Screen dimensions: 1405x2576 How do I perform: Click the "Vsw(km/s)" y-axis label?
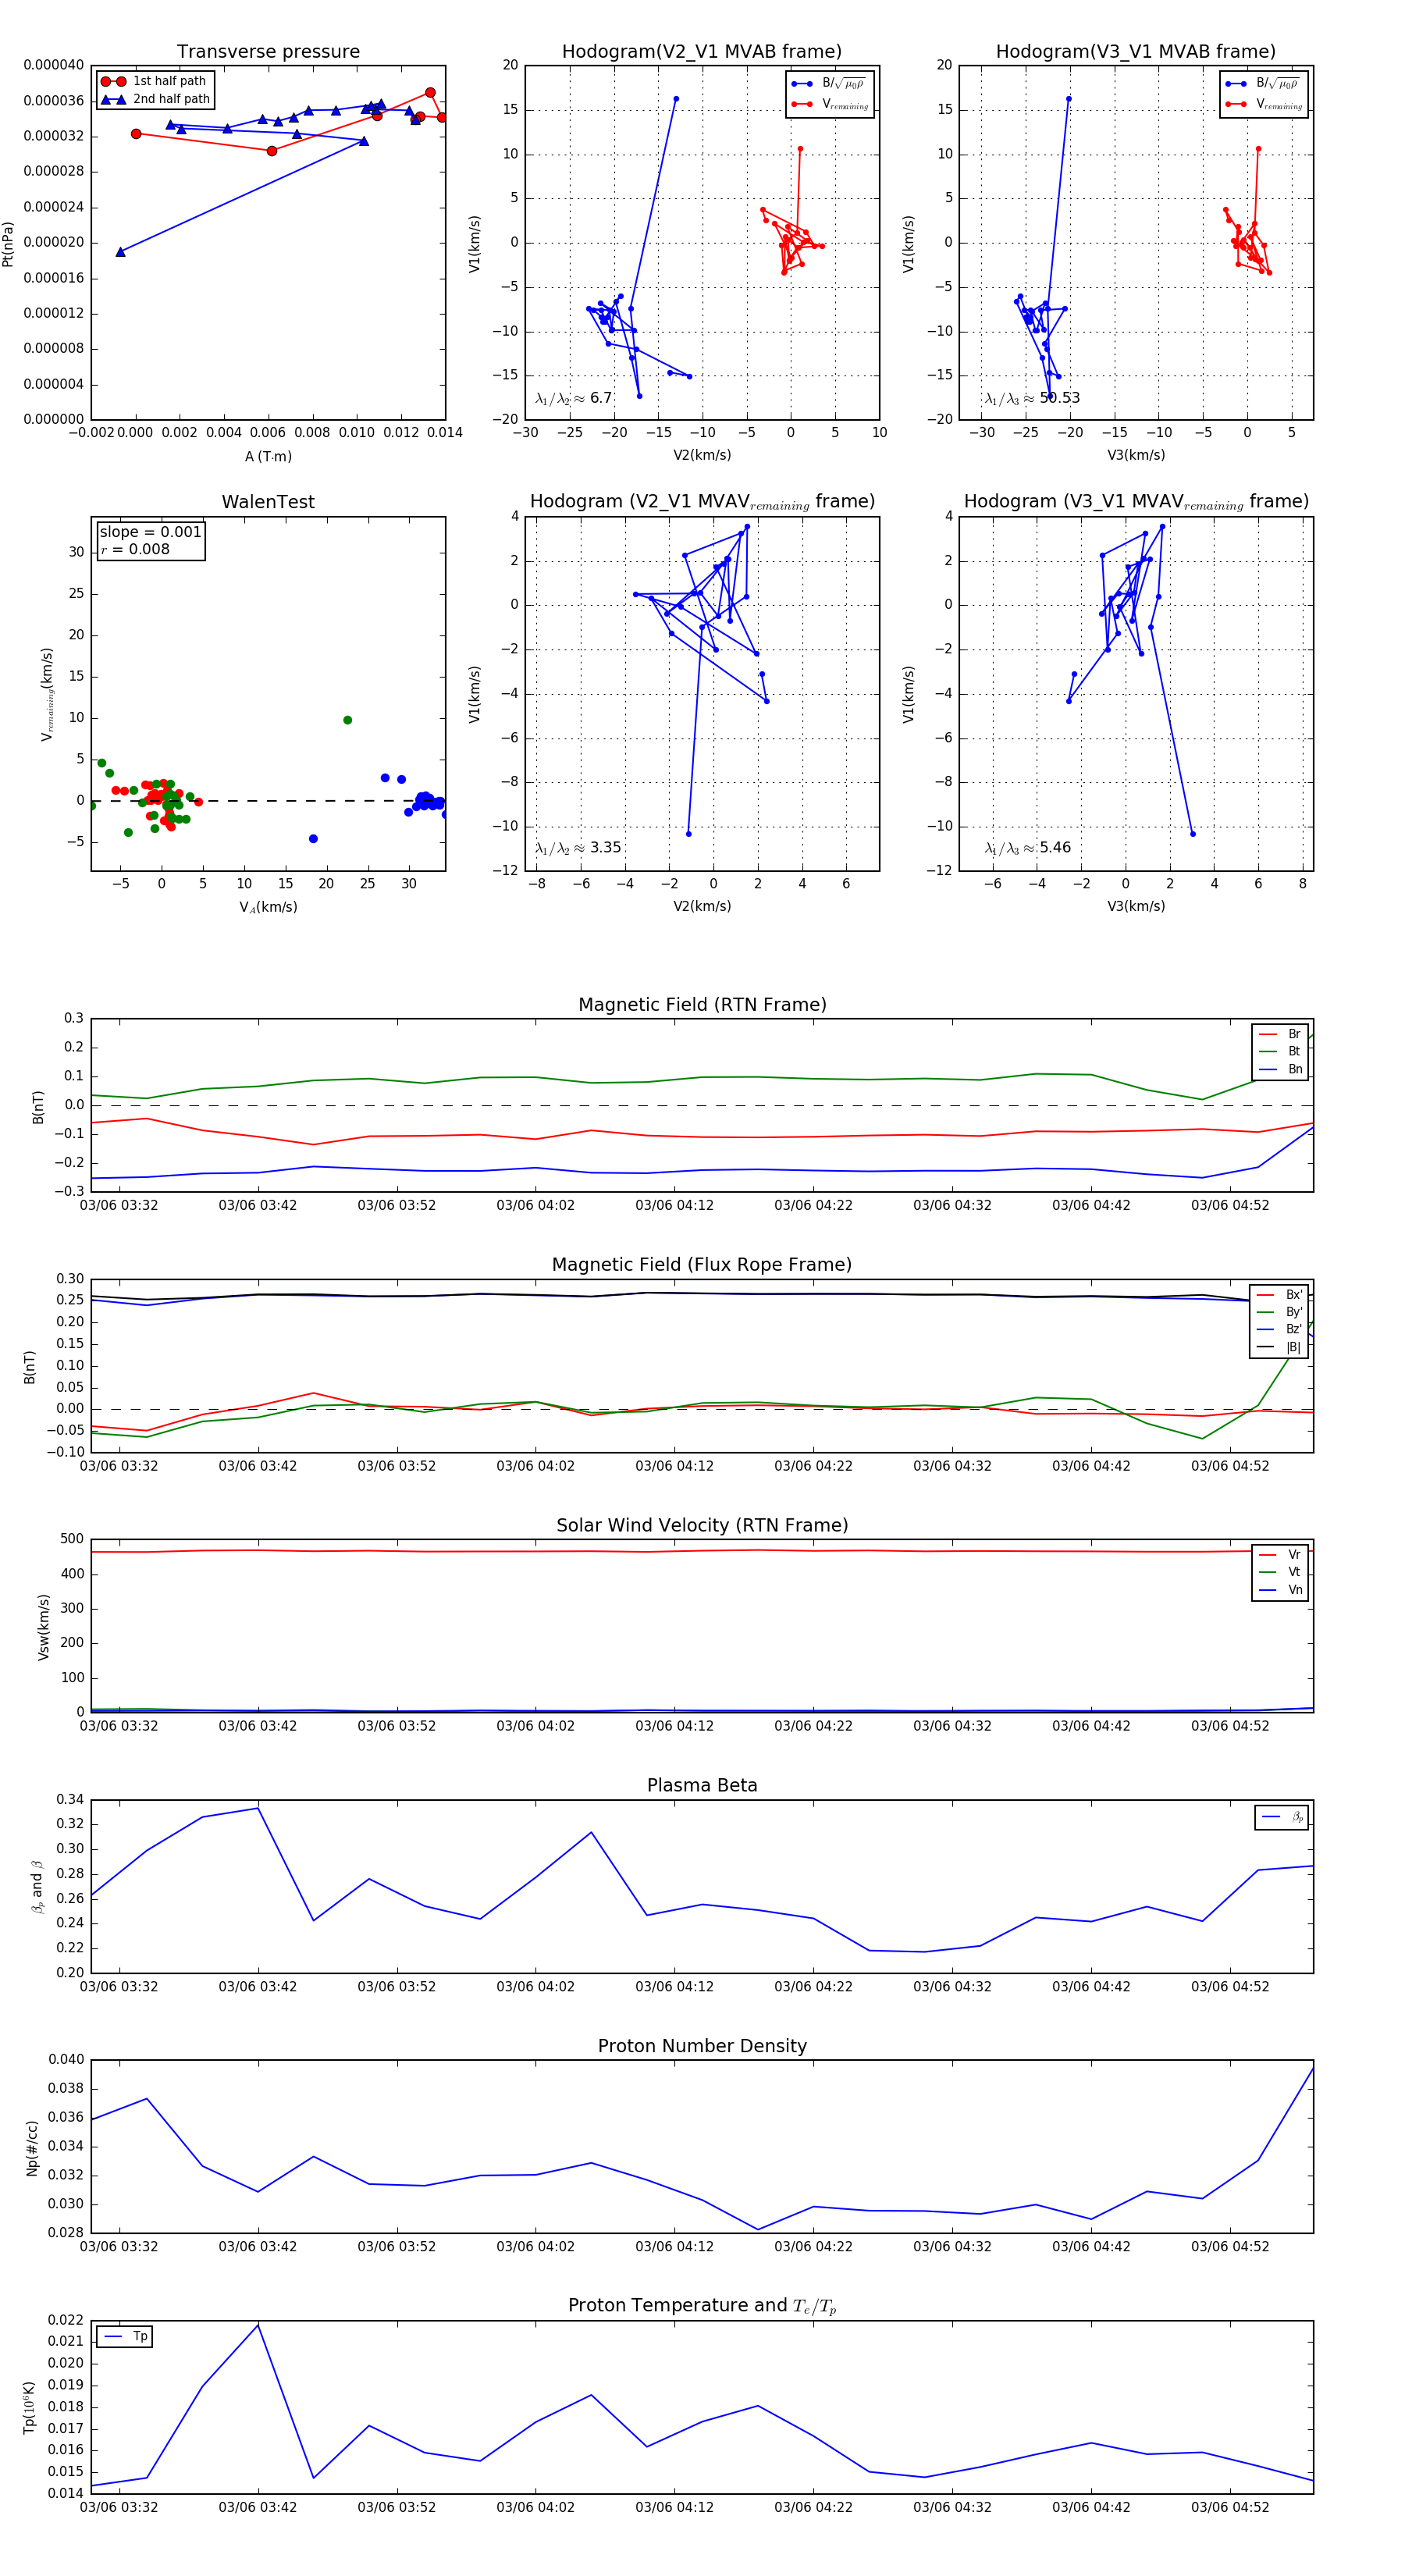(x=43, y=1627)
